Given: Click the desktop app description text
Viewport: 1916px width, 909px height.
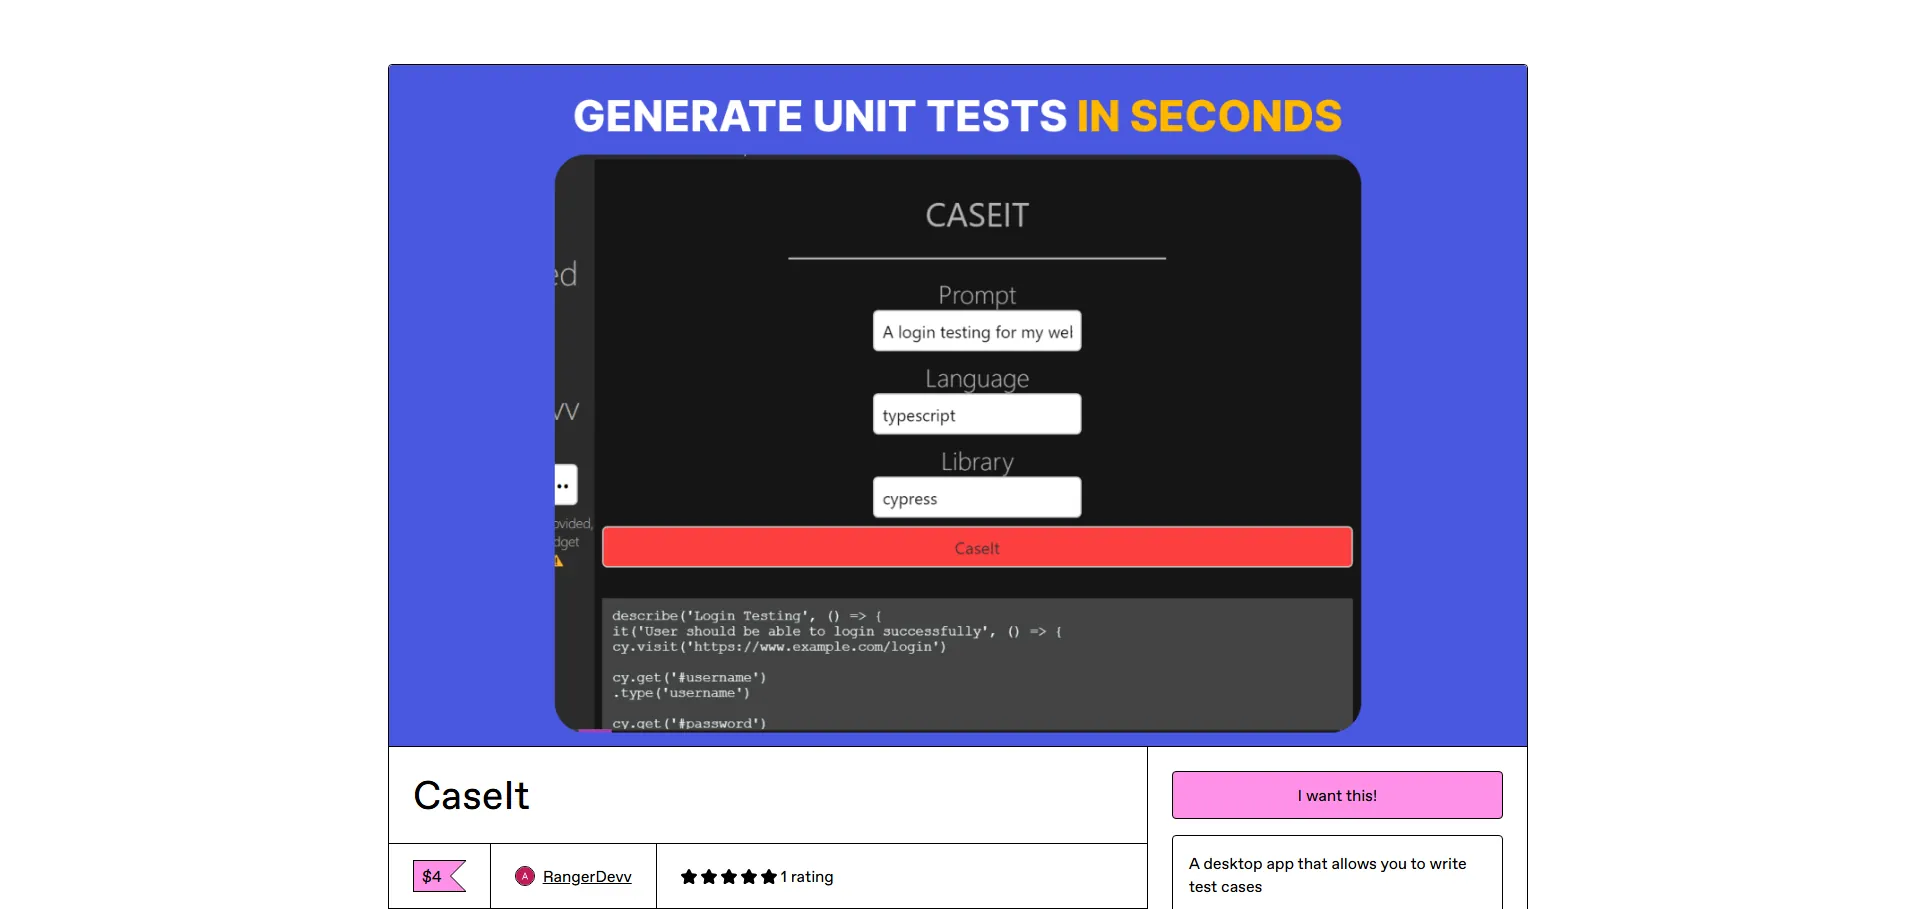Looking at the screenshot, I should click(x=1327, y=875).
